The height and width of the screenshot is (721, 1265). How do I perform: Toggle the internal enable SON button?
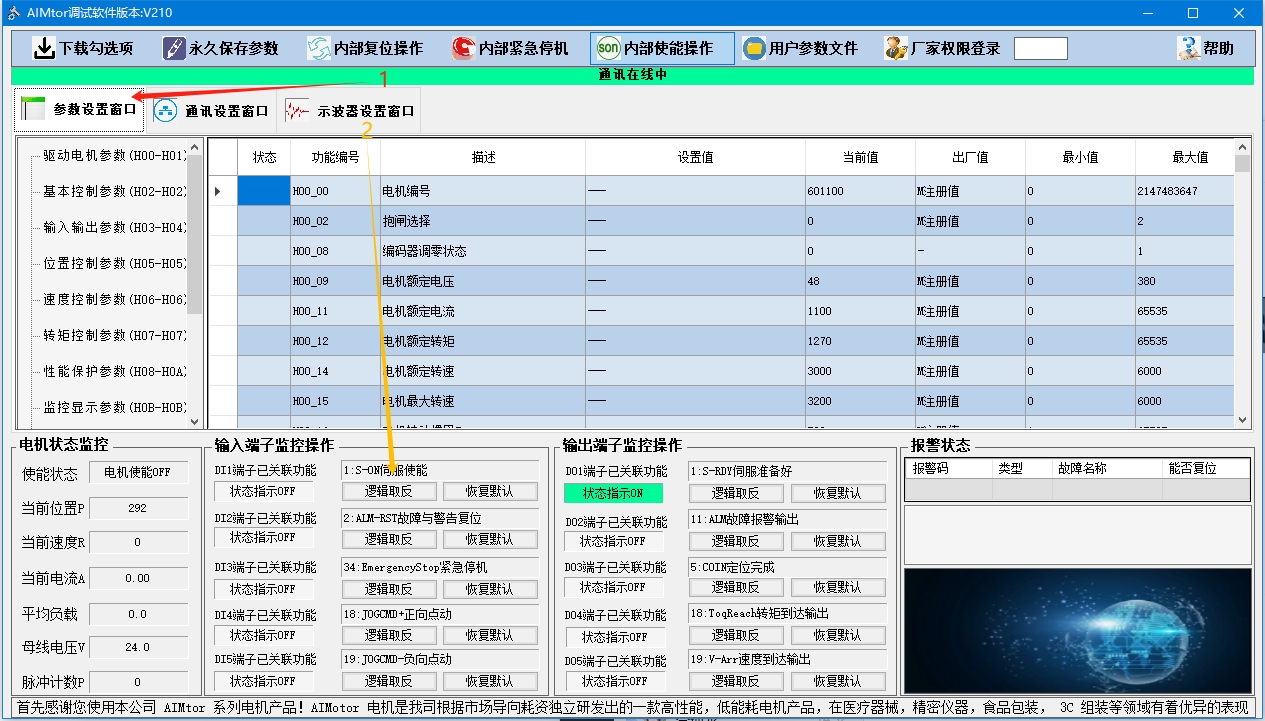(608, 48)
